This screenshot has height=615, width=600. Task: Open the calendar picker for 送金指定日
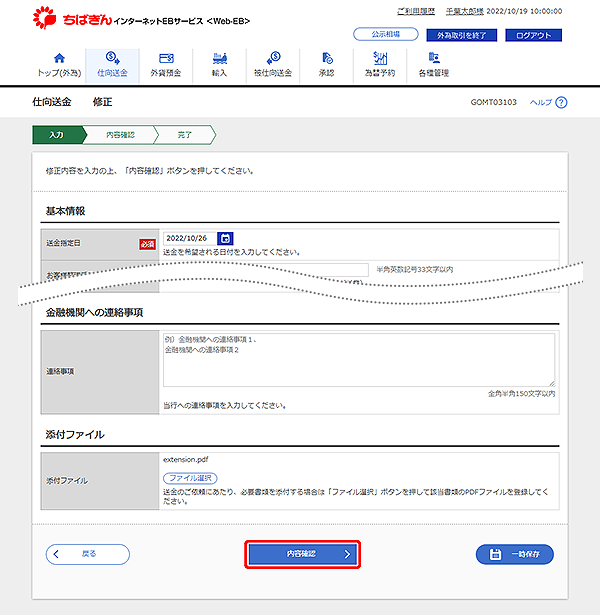click(x=225, y=238)
